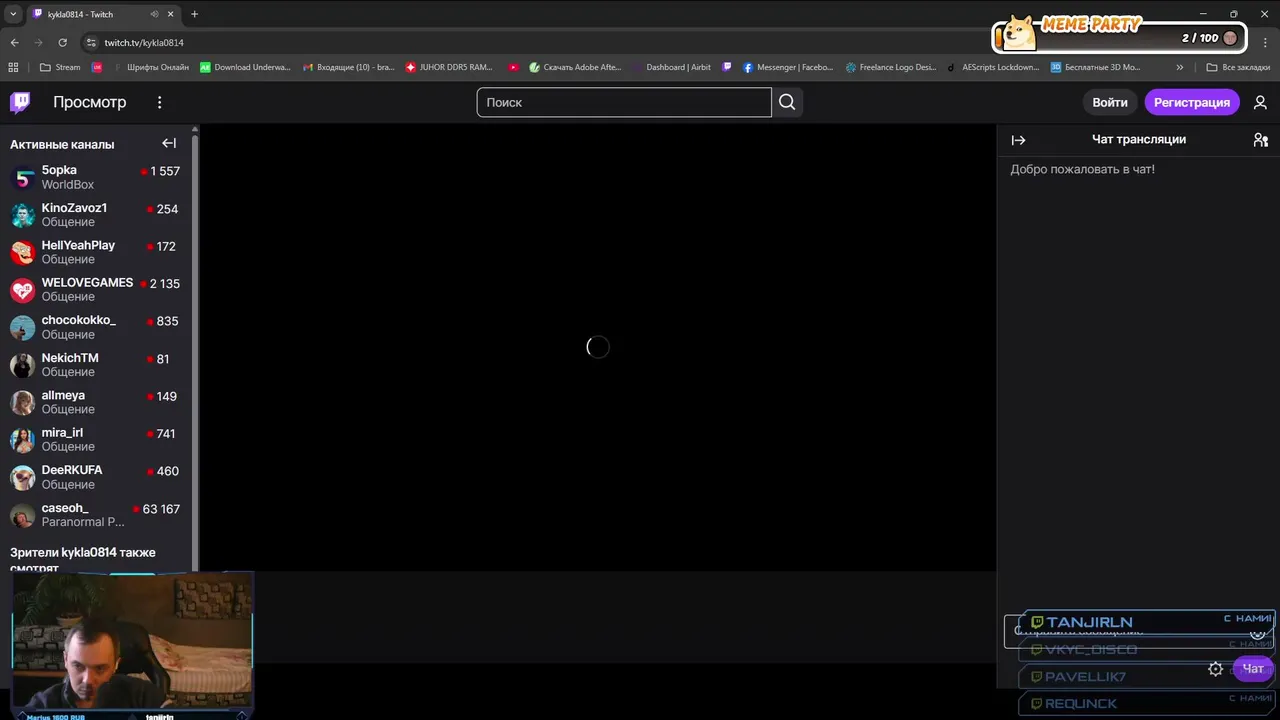
Task: Open Входящие (10) Gmail bookmark
Action: point(349,67)
